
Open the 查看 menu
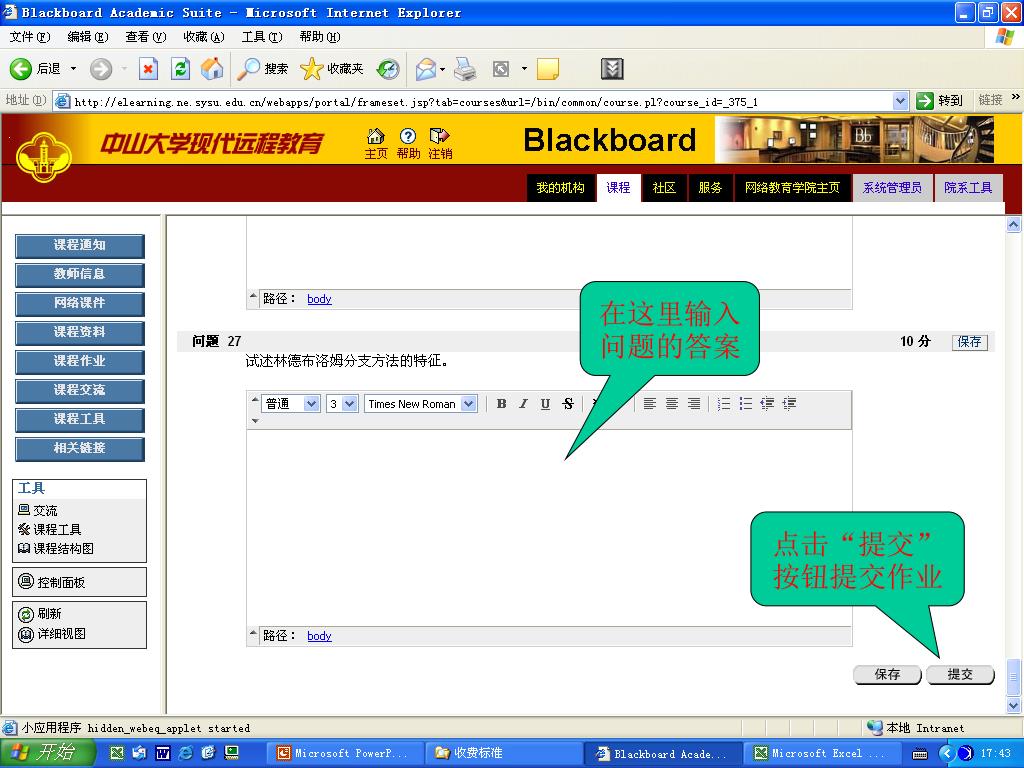coord(146,37)
